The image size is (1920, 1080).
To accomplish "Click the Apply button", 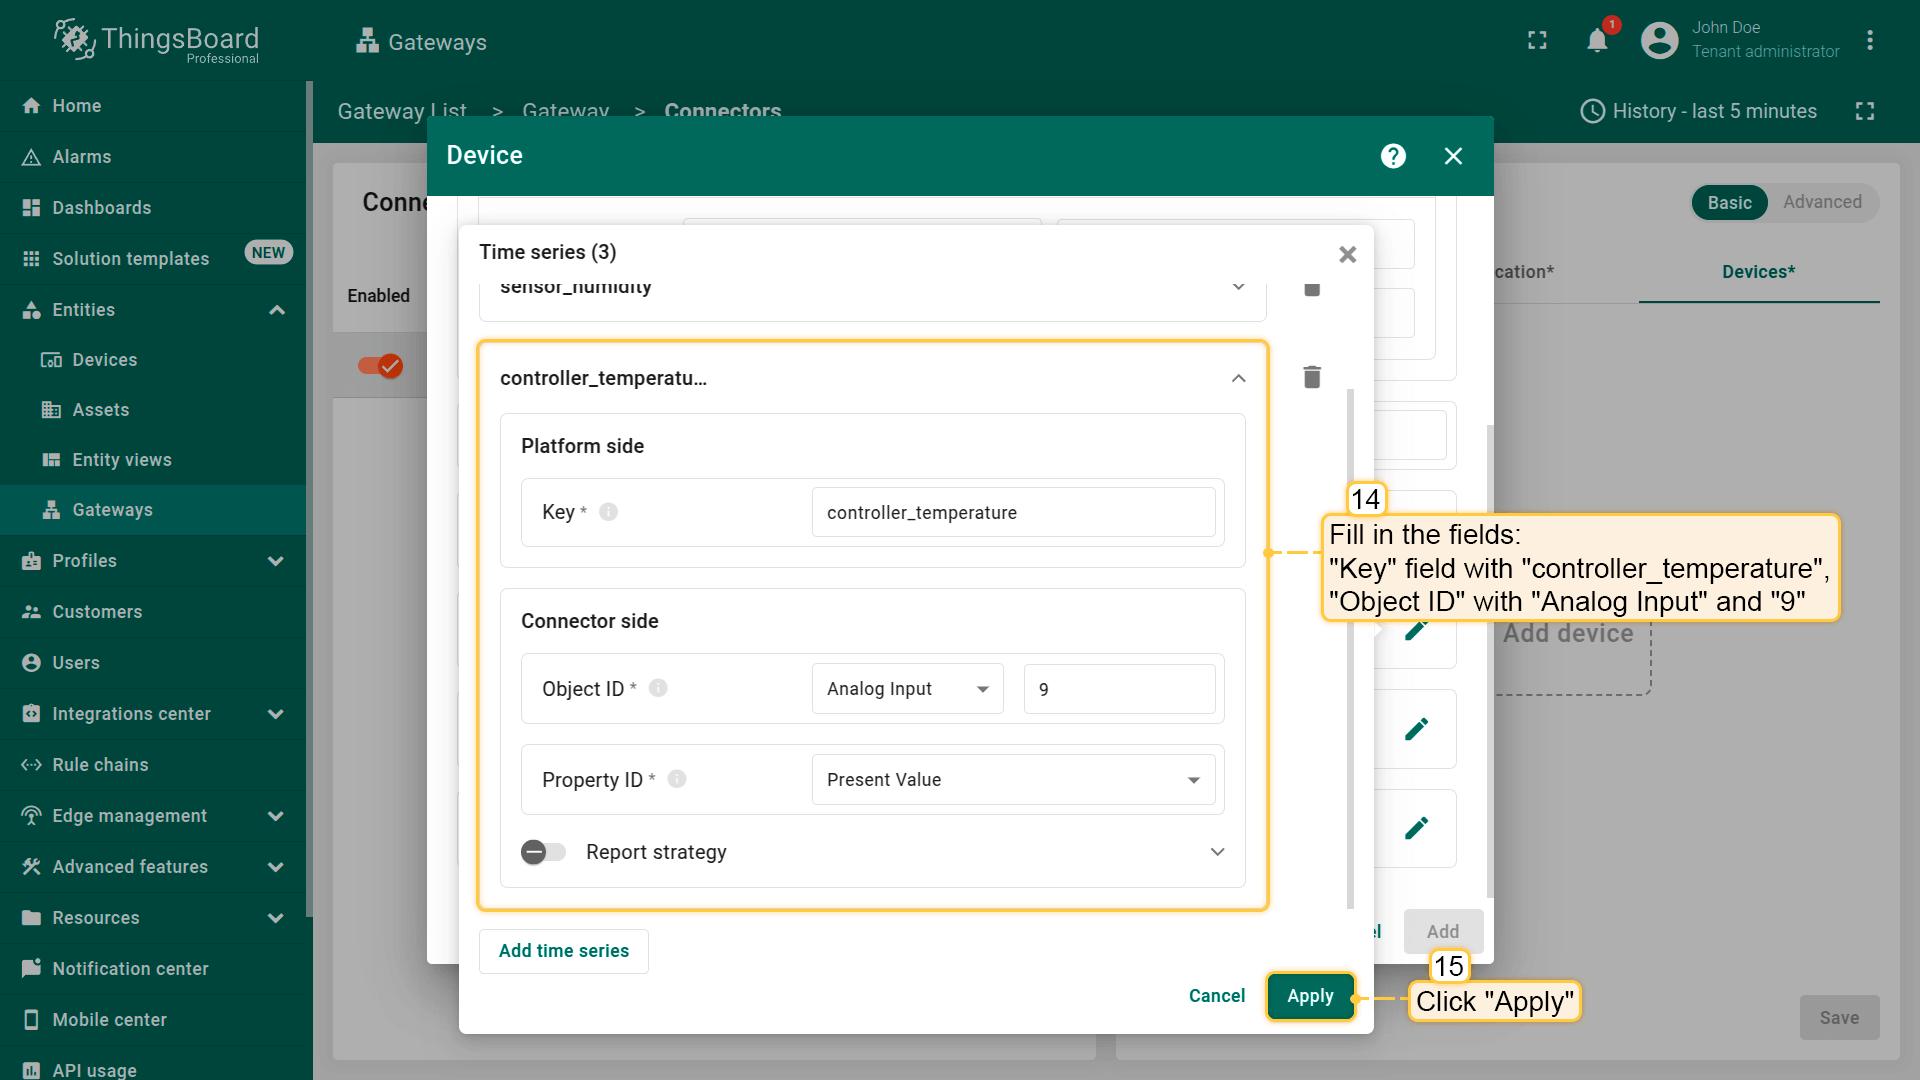I will [x=1310, y=996].
